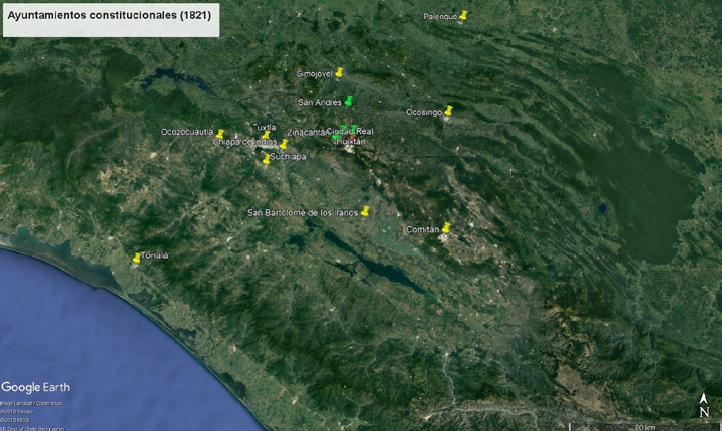The height and width of the screenshot is (431, 722).
Task: Select the Tuxtla yellow pushpin
Action: (266, 135)
